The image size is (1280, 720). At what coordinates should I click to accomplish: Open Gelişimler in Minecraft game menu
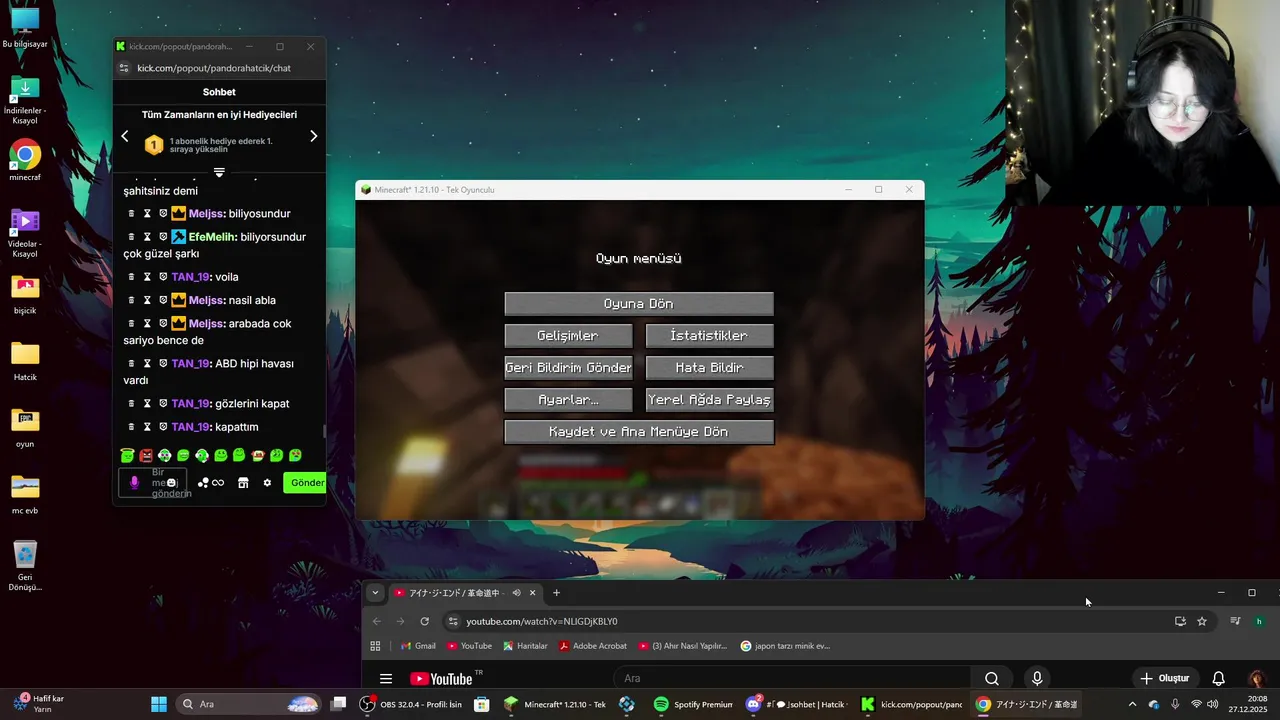[568, 336]
